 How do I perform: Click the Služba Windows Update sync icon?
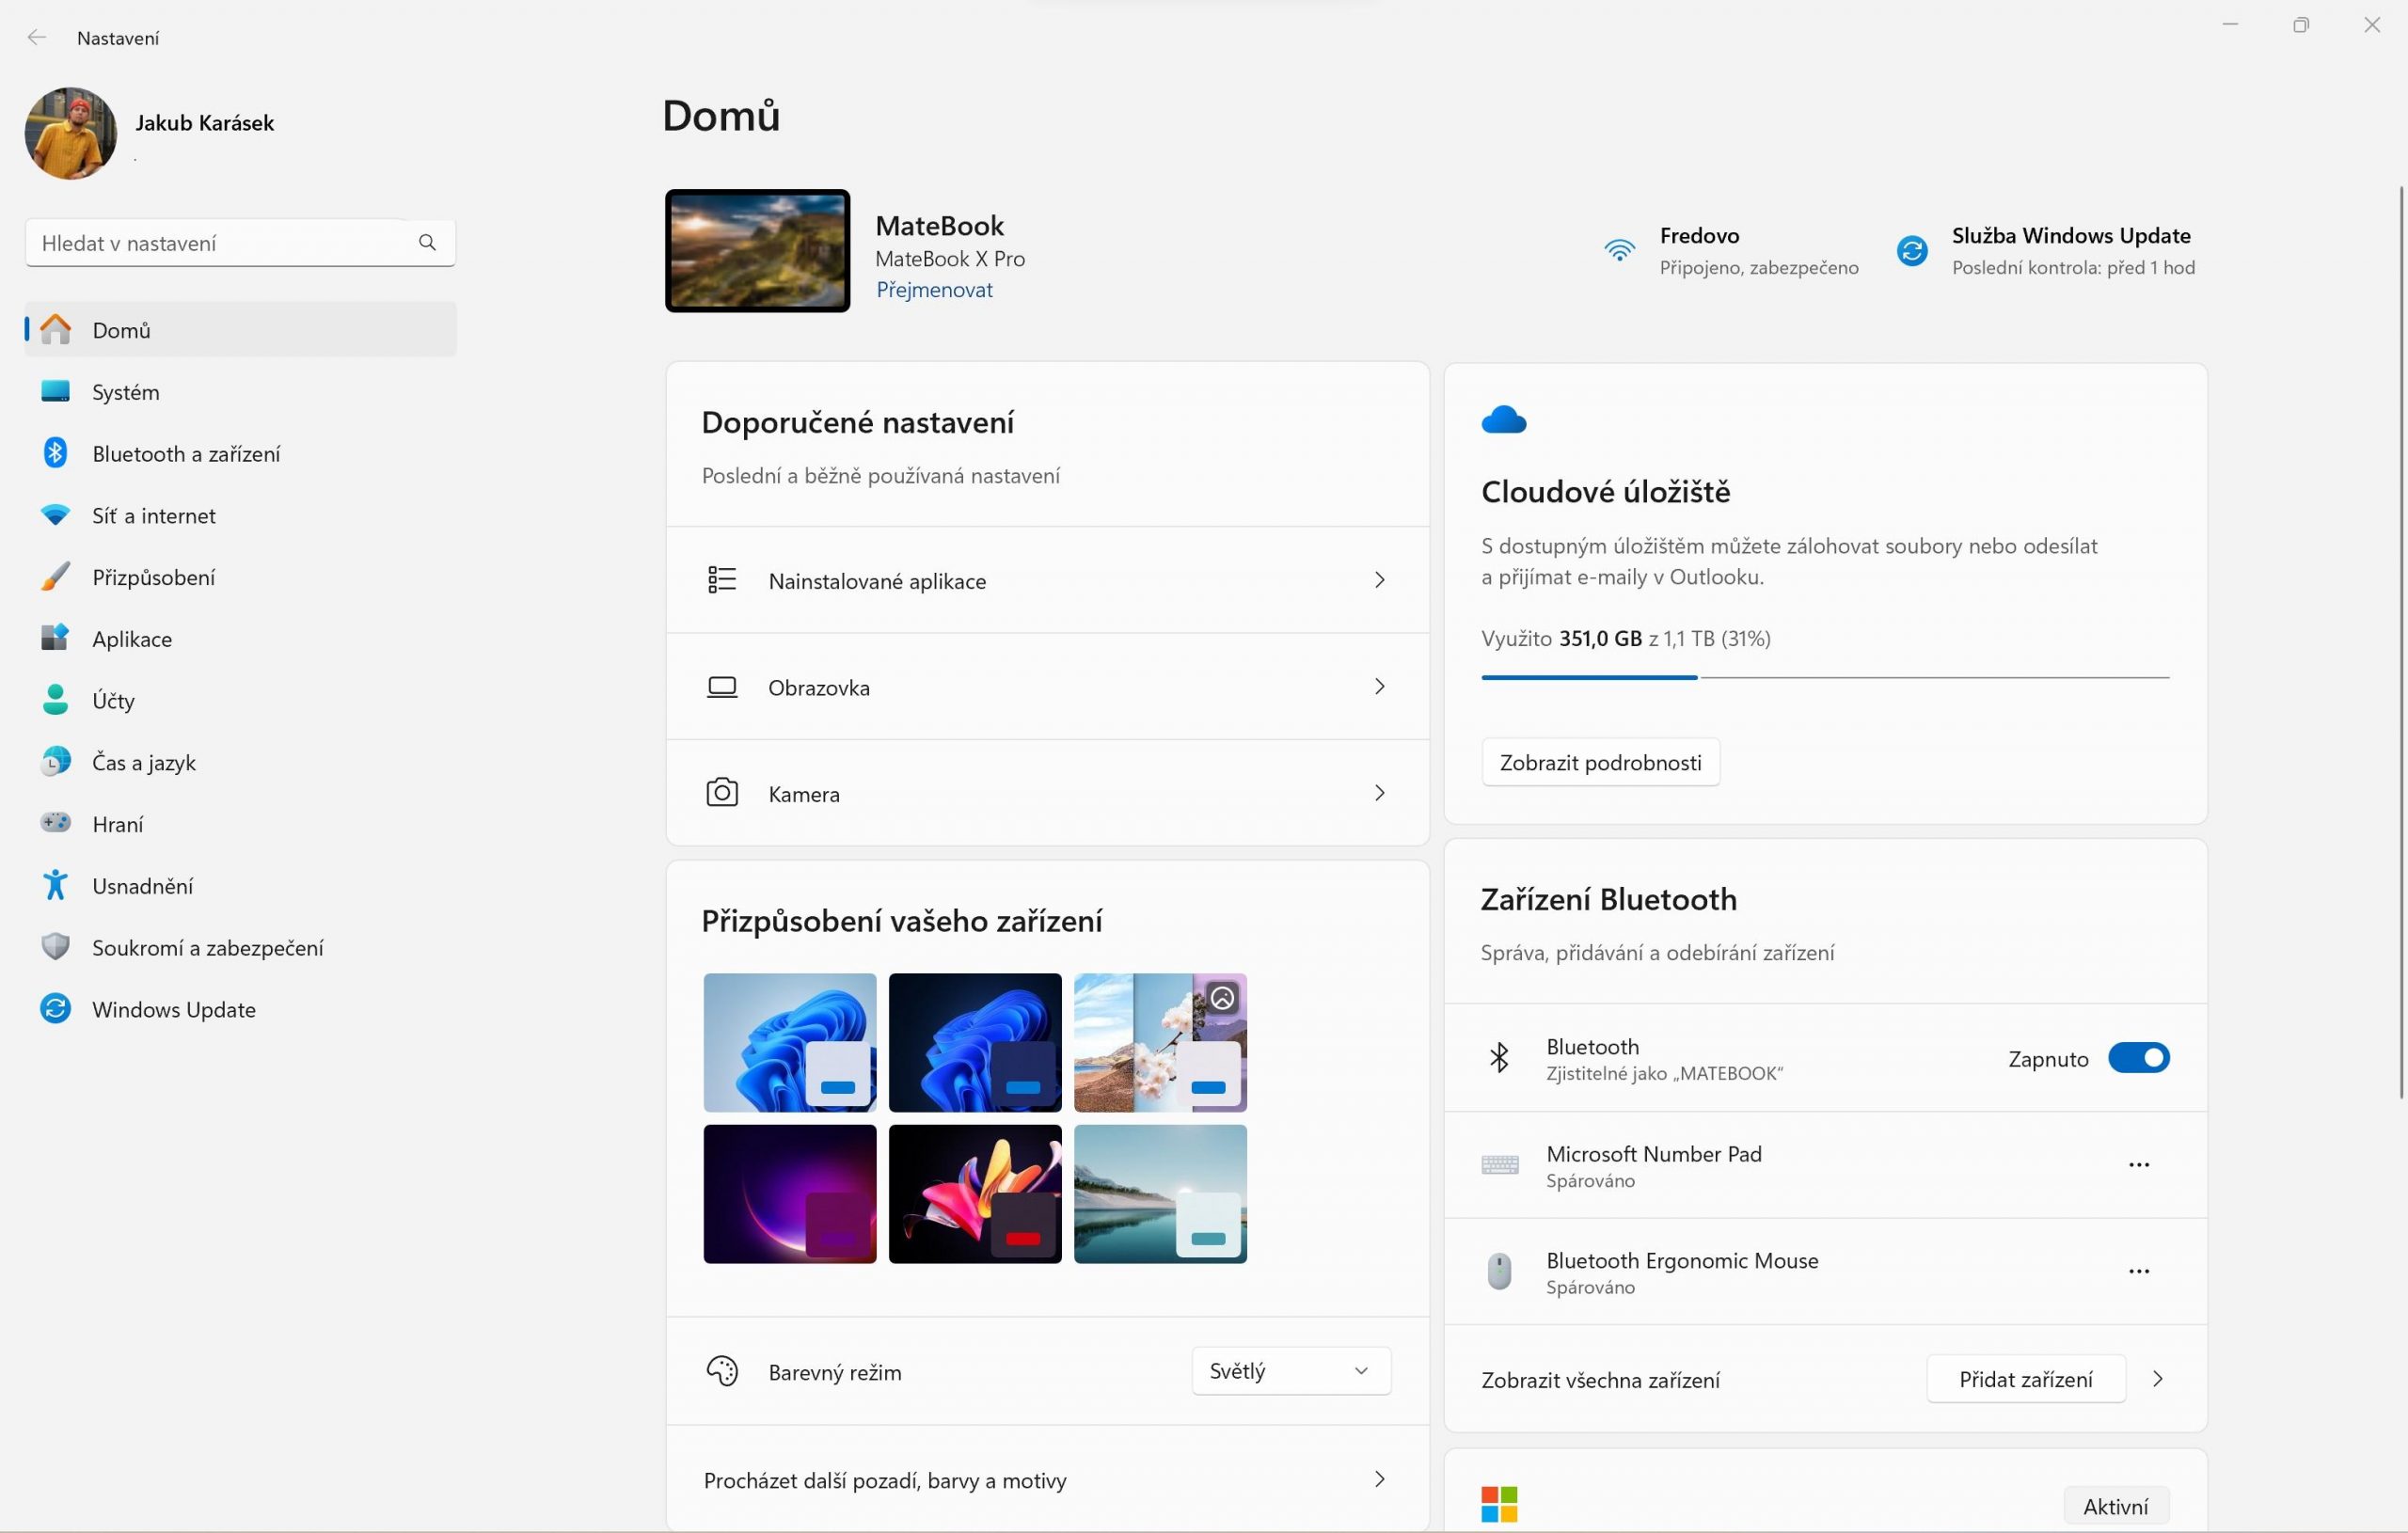pos(1912,250)
